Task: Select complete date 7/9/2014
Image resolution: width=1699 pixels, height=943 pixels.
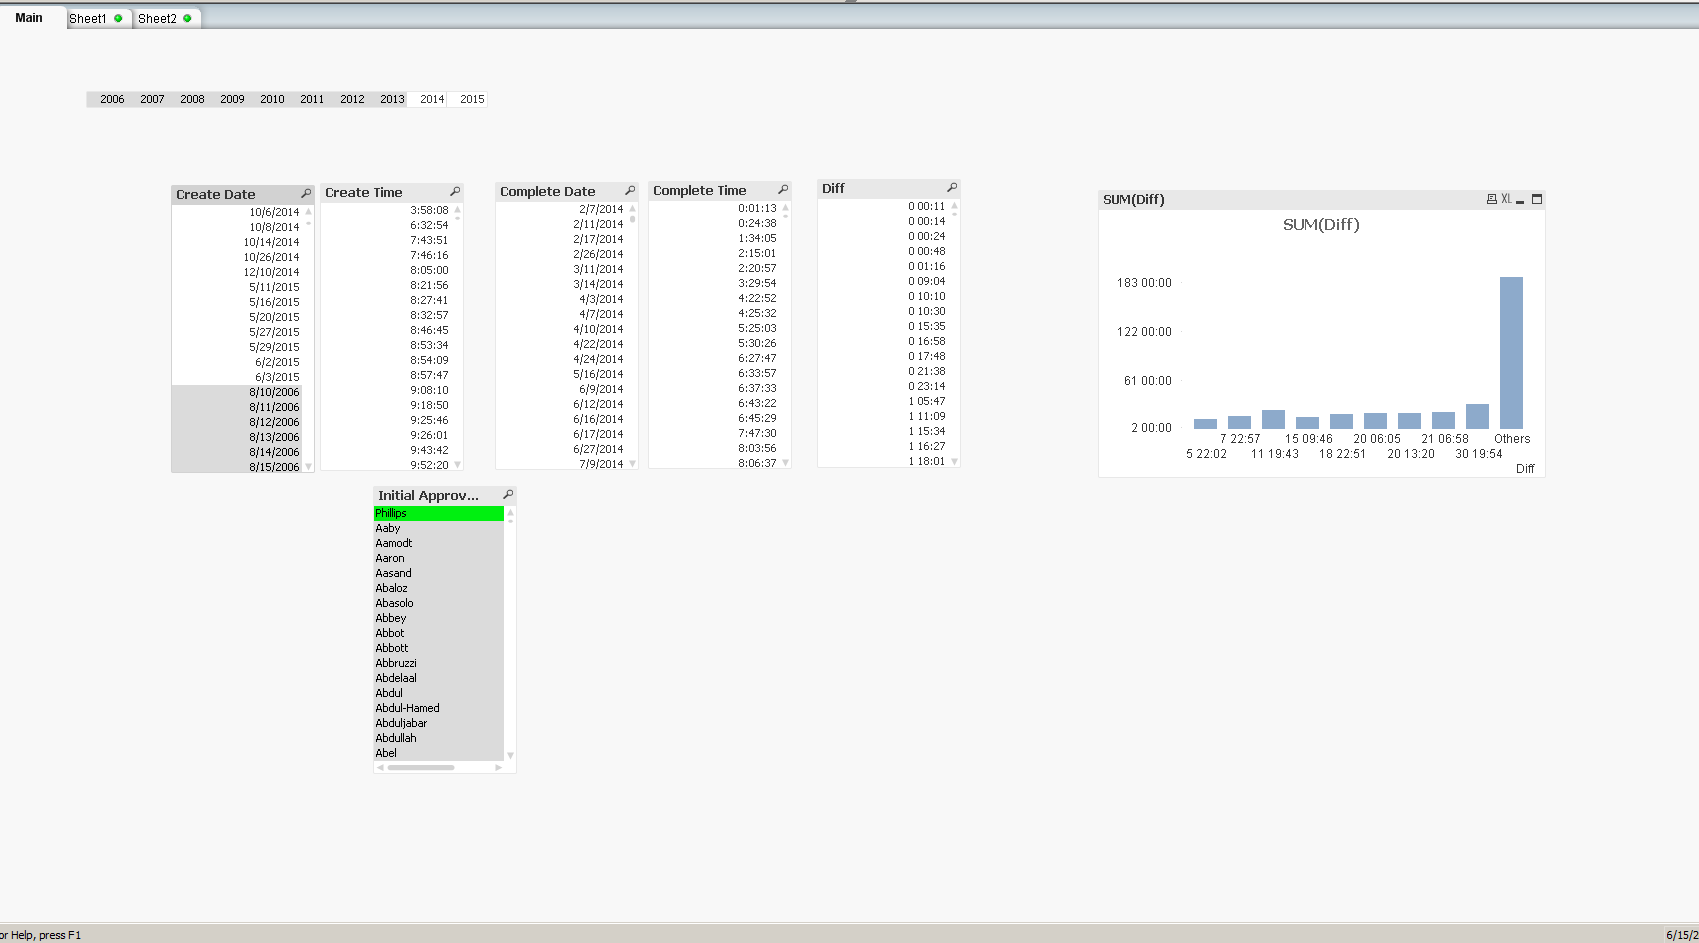Action: pyautogui.click(x=561, y=464)
